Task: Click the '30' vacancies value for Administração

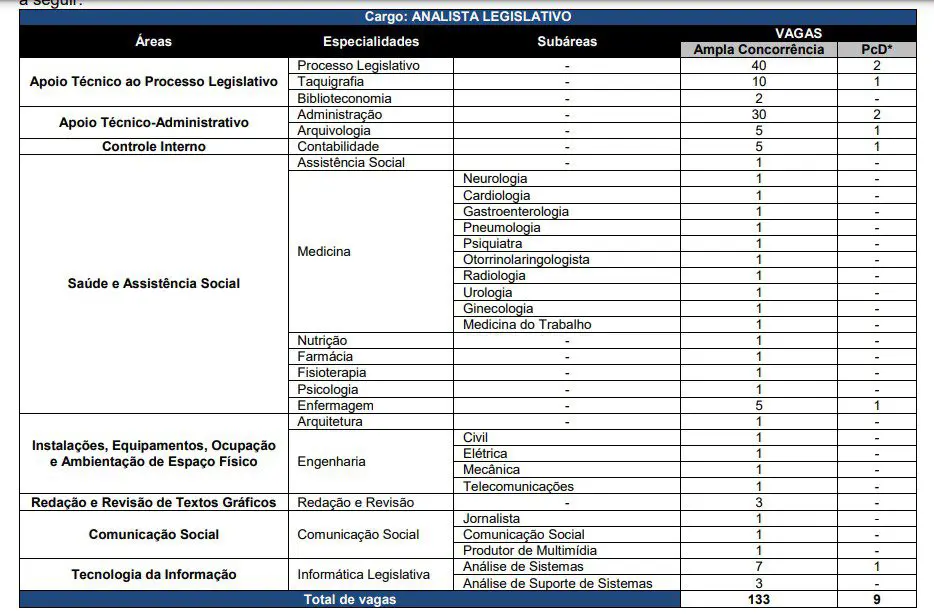Action: pos(758,114)
